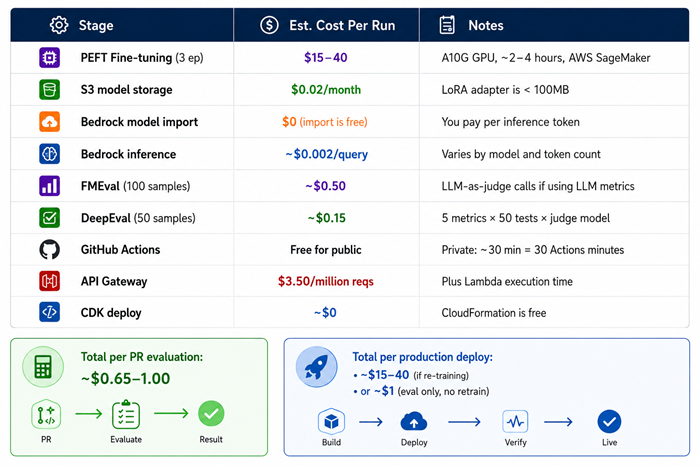Screen dimensions: 700x466
Task: Click the dollar-sign icon in the cost header
Action: [269, 25]
